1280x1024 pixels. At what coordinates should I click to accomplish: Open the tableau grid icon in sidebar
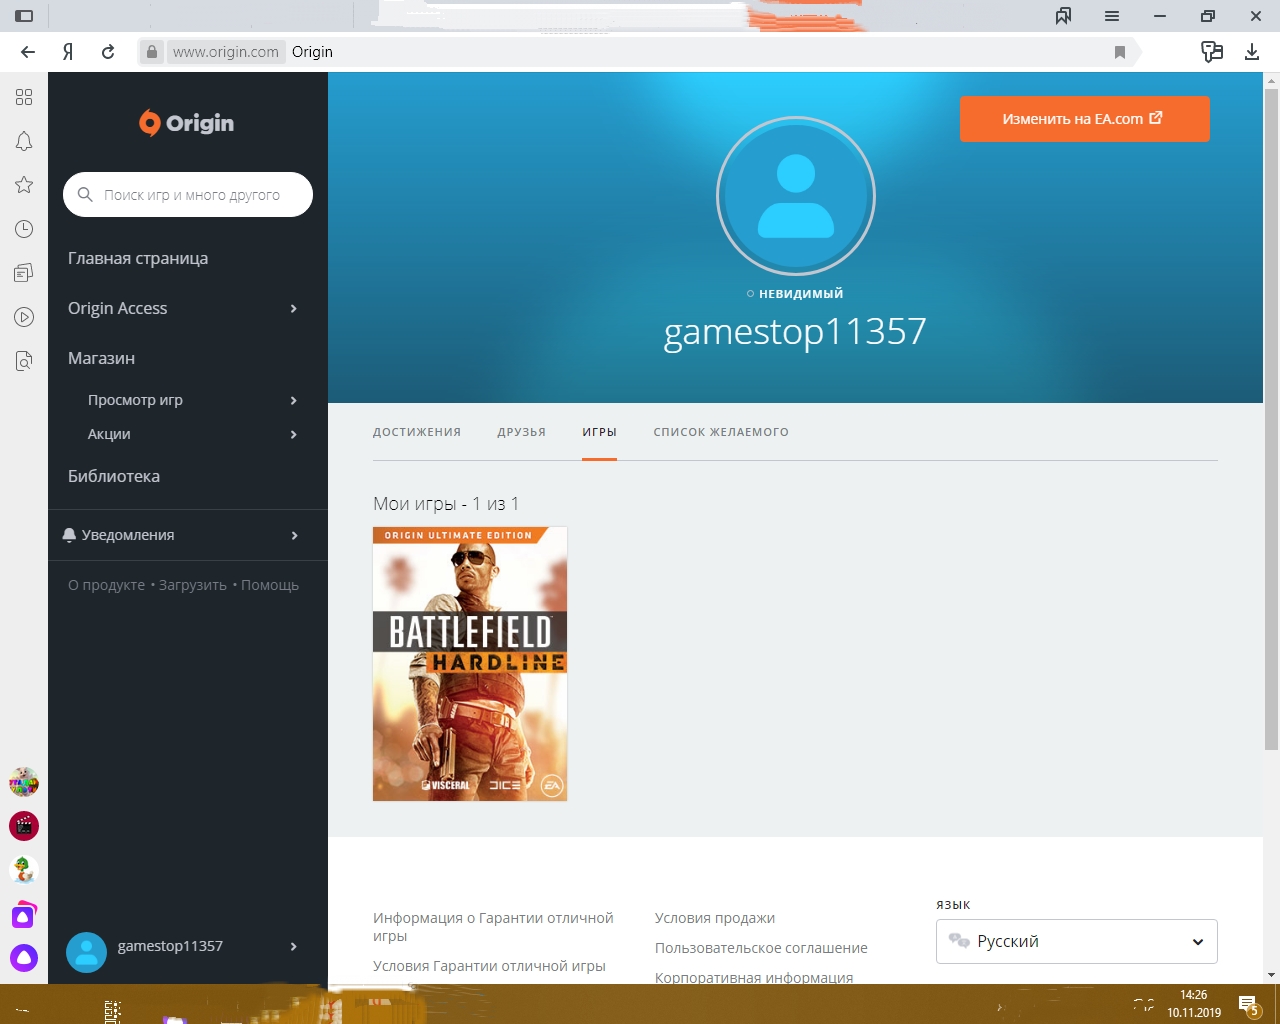pyautogui.click(x=24, y=97)
